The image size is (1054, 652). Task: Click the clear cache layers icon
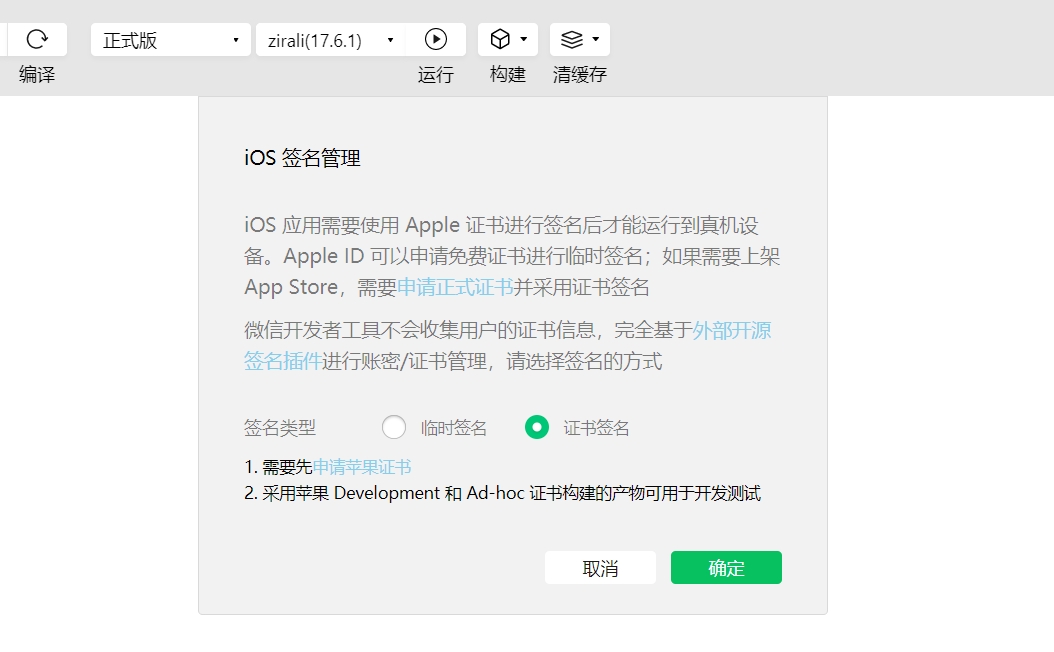(572, 40)
